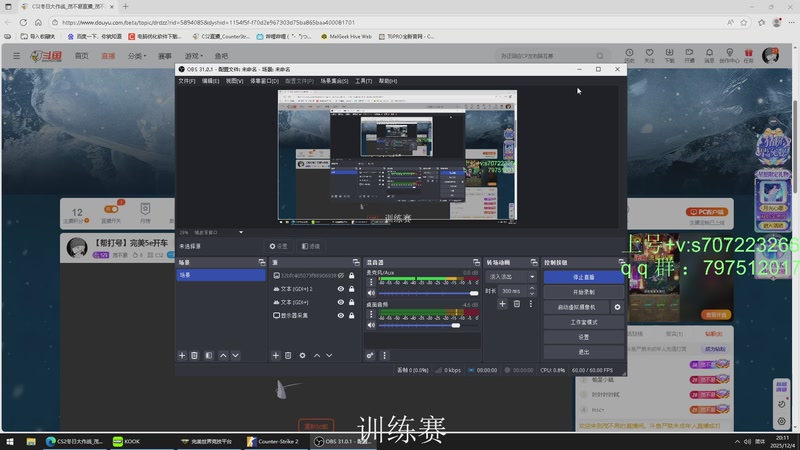Viewport: 800px width, 450px height.
Task: Open the OBS 编辑(E) menu
Action: tap(210, 81)
